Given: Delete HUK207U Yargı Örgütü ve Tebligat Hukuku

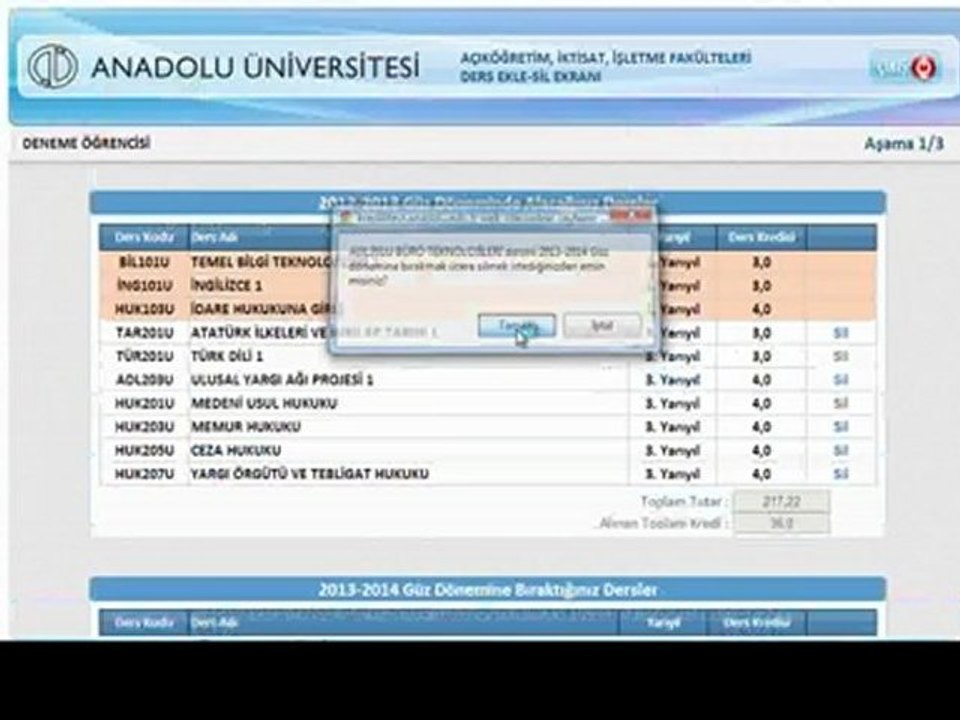Looking at the screenshot, I should [841, 474].
